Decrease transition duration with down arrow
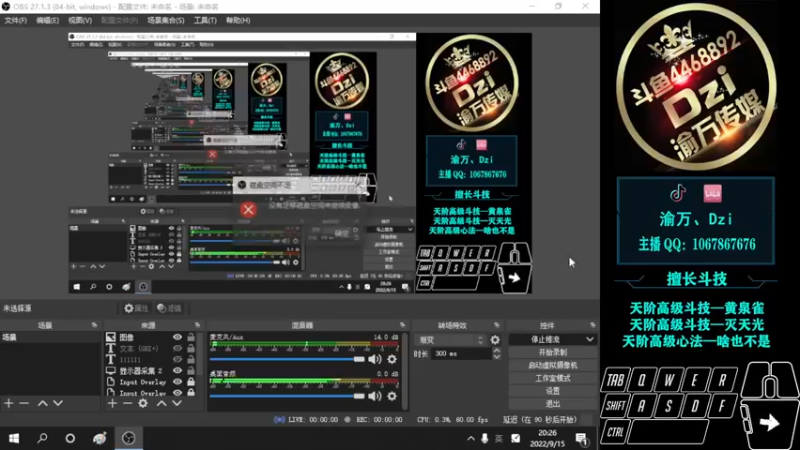The image size is (800, 450). point(497,357)
